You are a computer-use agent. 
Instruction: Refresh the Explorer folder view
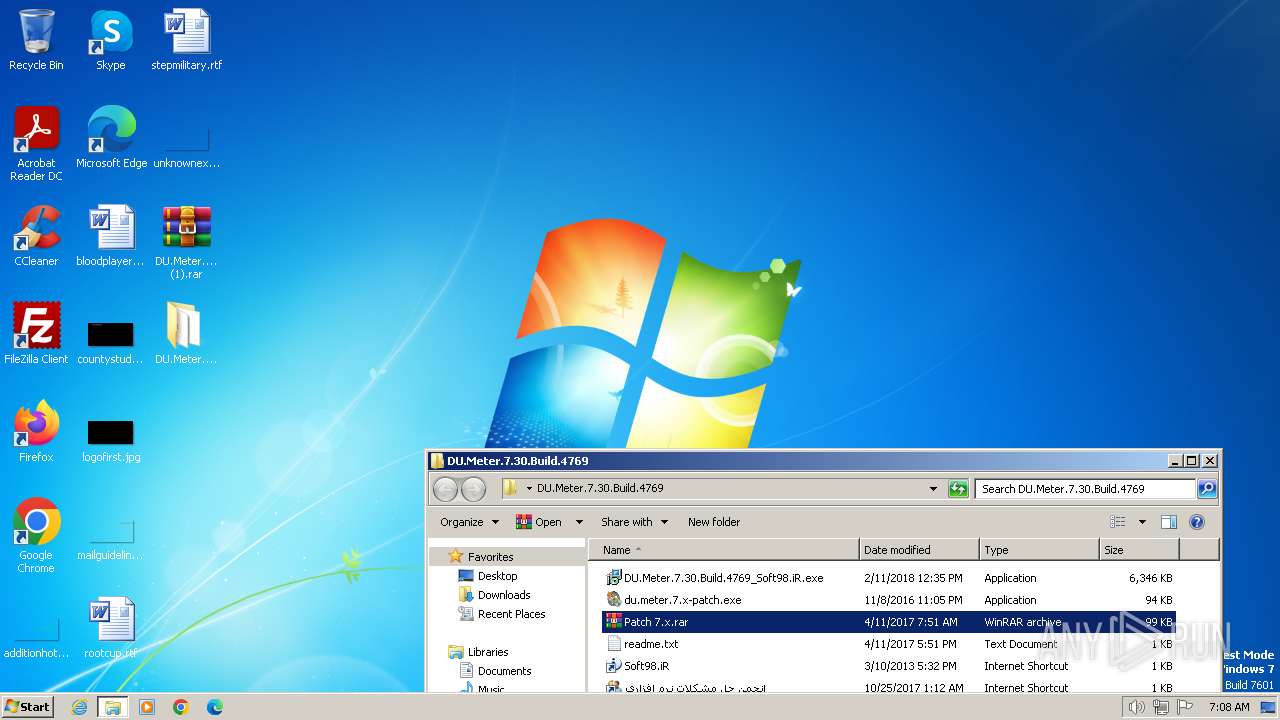(959, 489)
